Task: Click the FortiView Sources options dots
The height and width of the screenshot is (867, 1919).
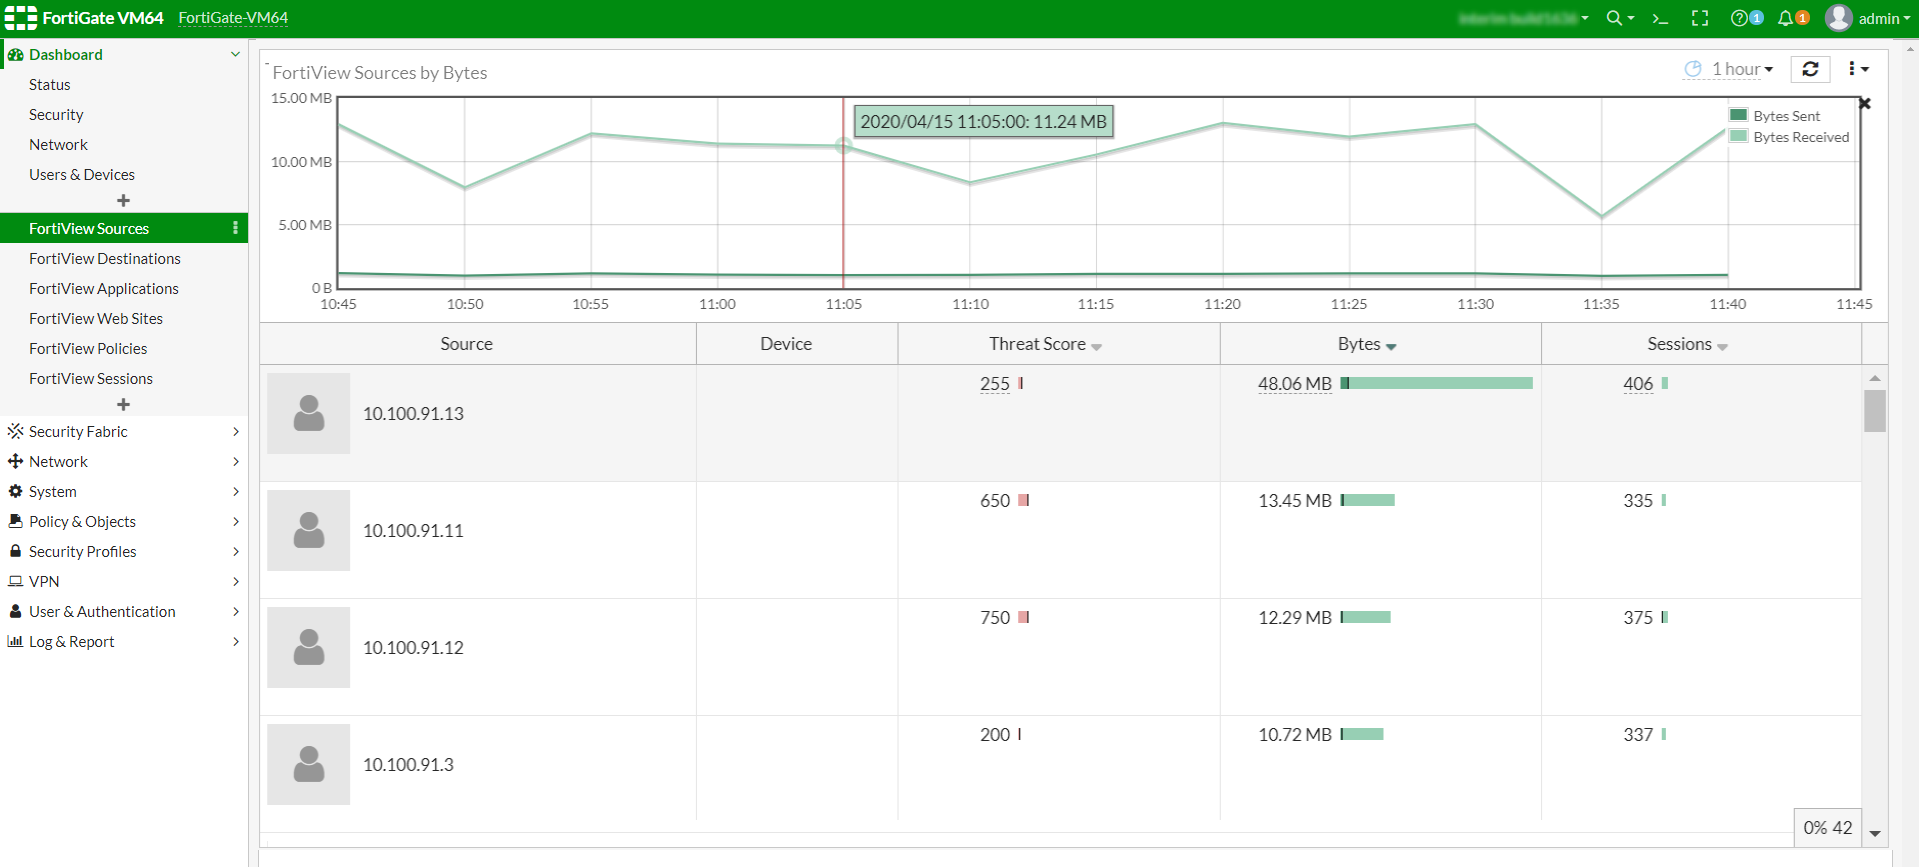Action: [x=235, y=228]
